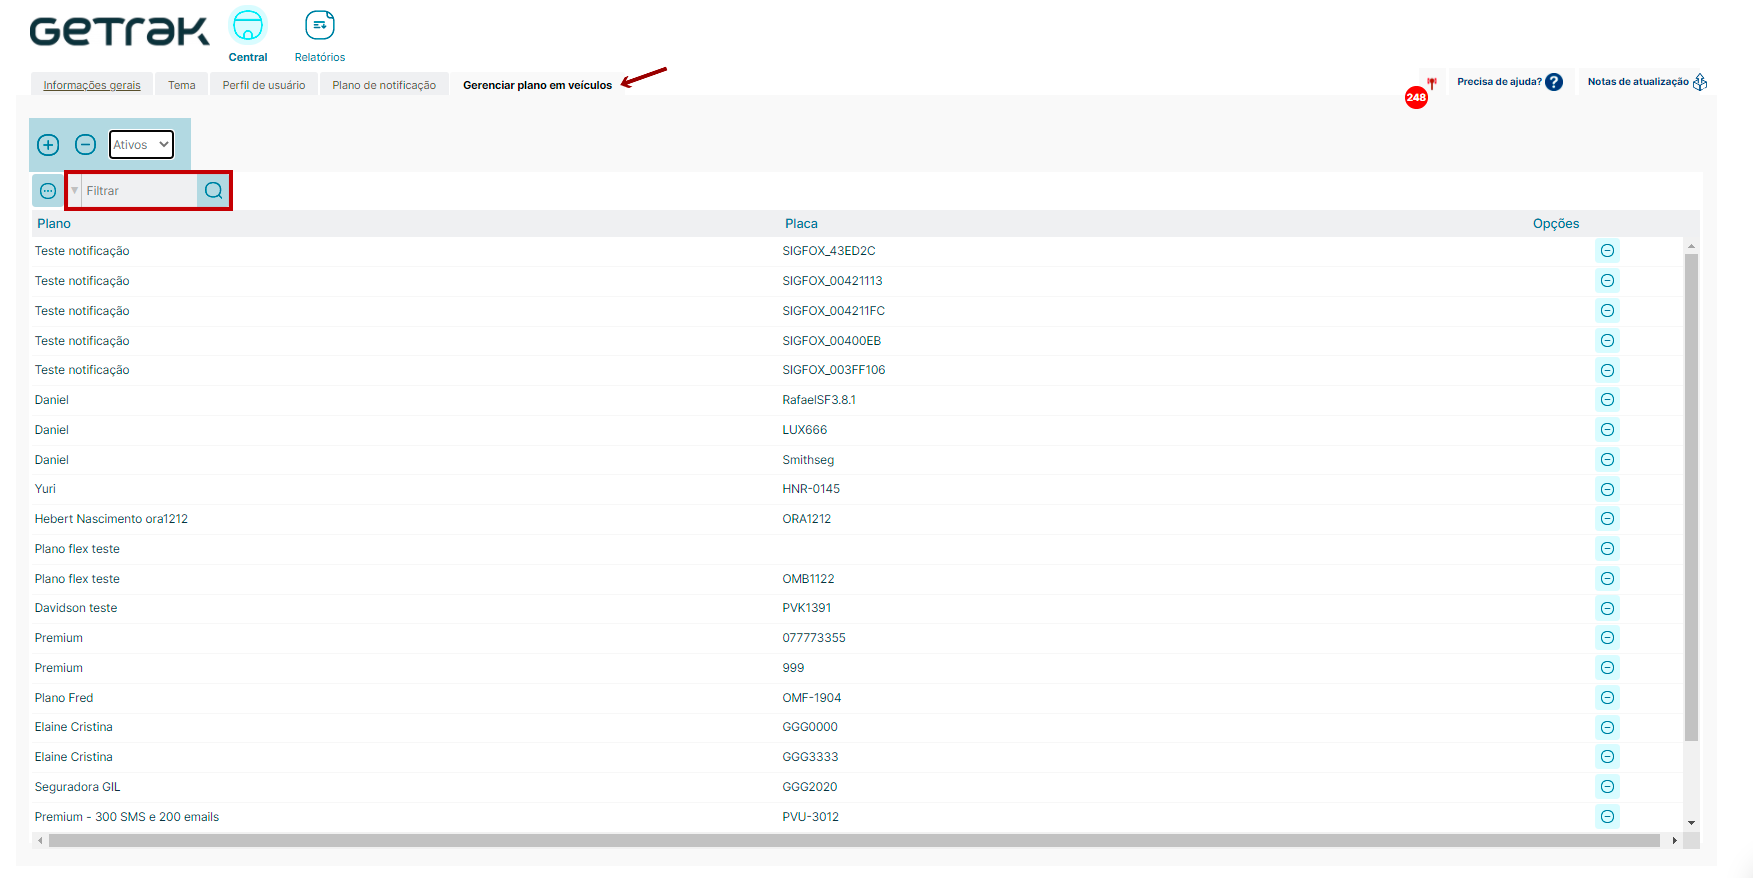This screenshot has height=878, width=1753.
Task: Open the 248 notifications badge
Action: 1416,97
